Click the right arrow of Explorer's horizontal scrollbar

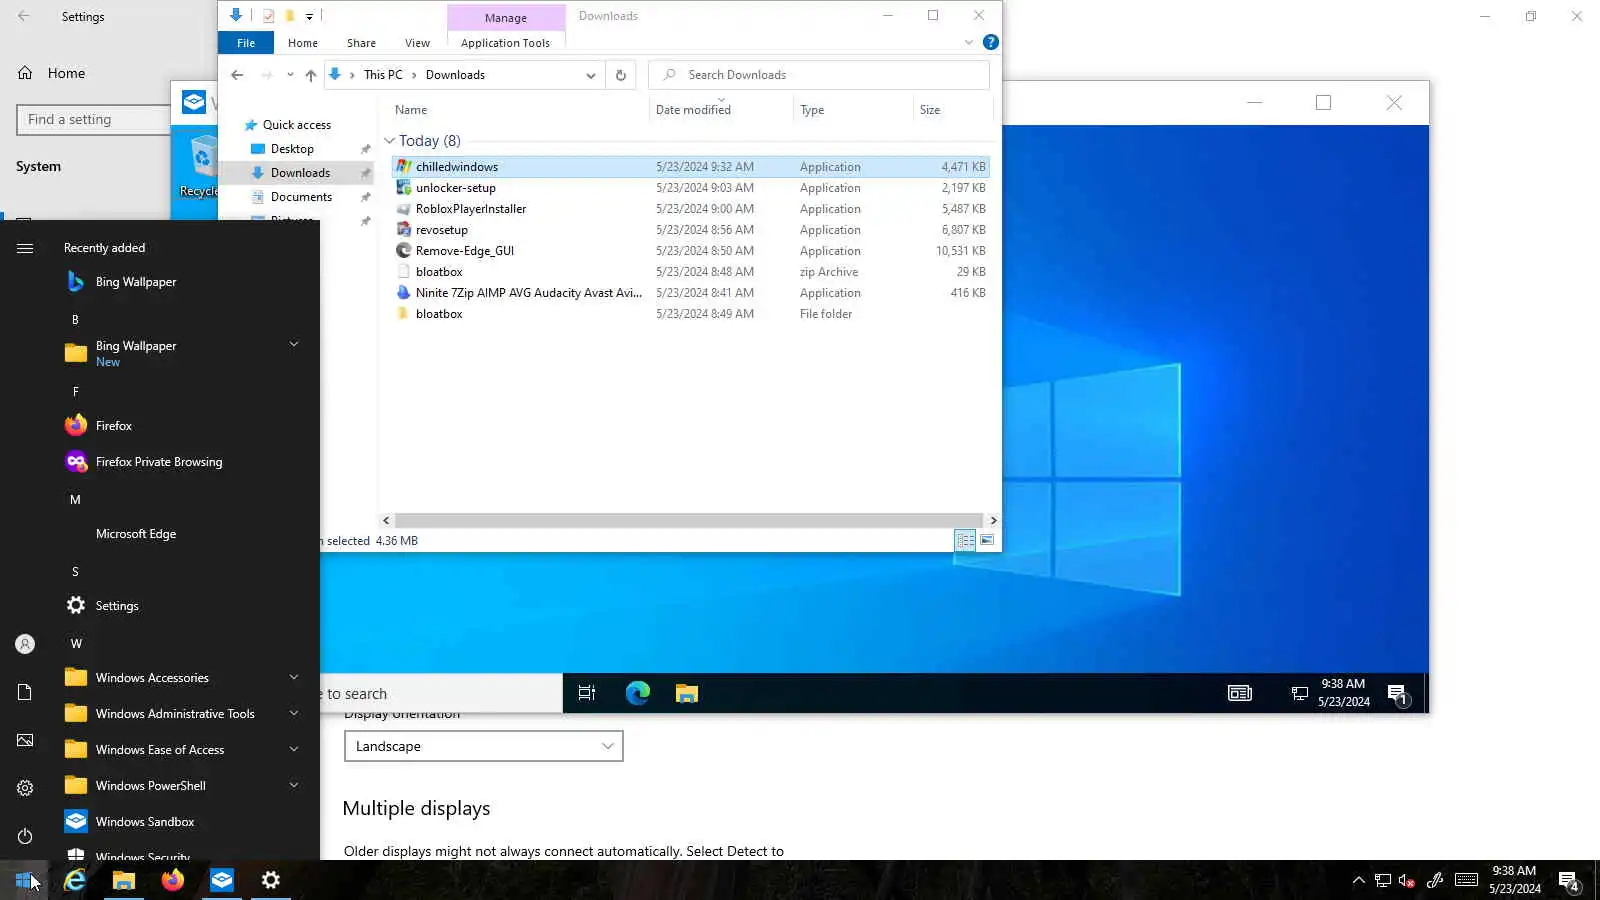(993, 520)
